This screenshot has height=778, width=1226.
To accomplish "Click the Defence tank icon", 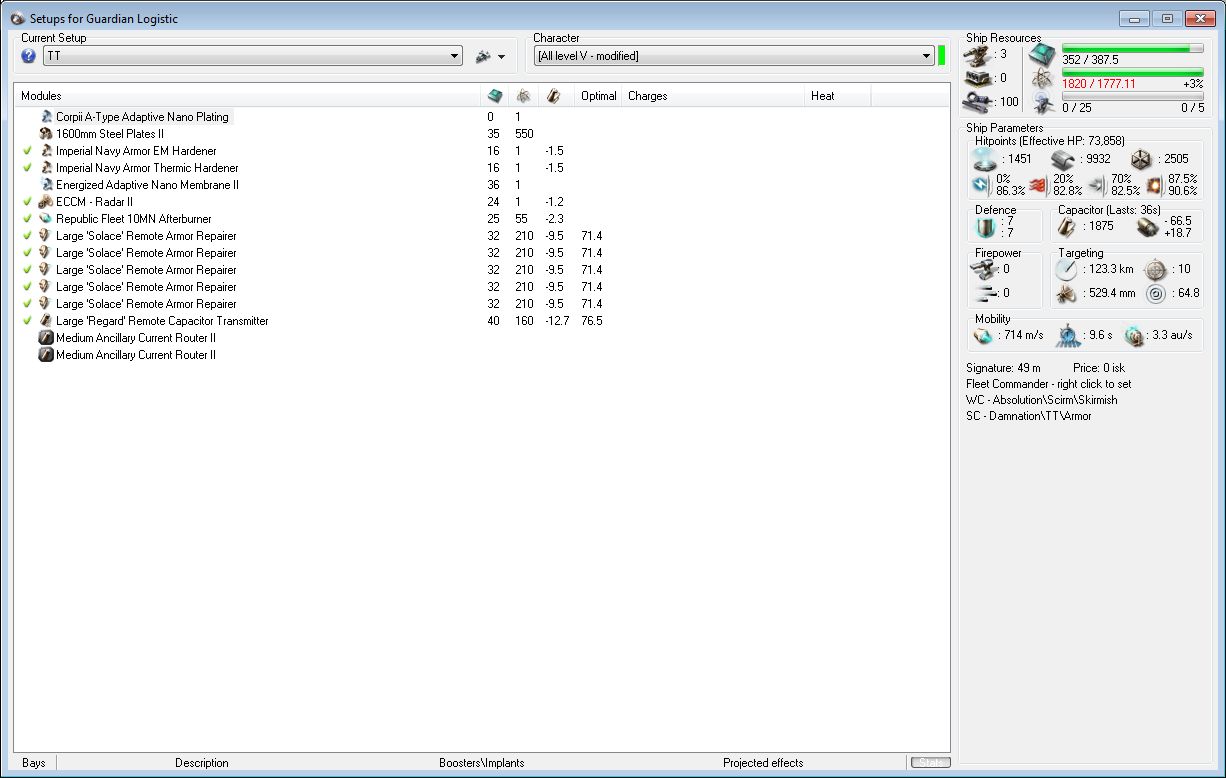I will pyautogui.click(x=986, y=227).
